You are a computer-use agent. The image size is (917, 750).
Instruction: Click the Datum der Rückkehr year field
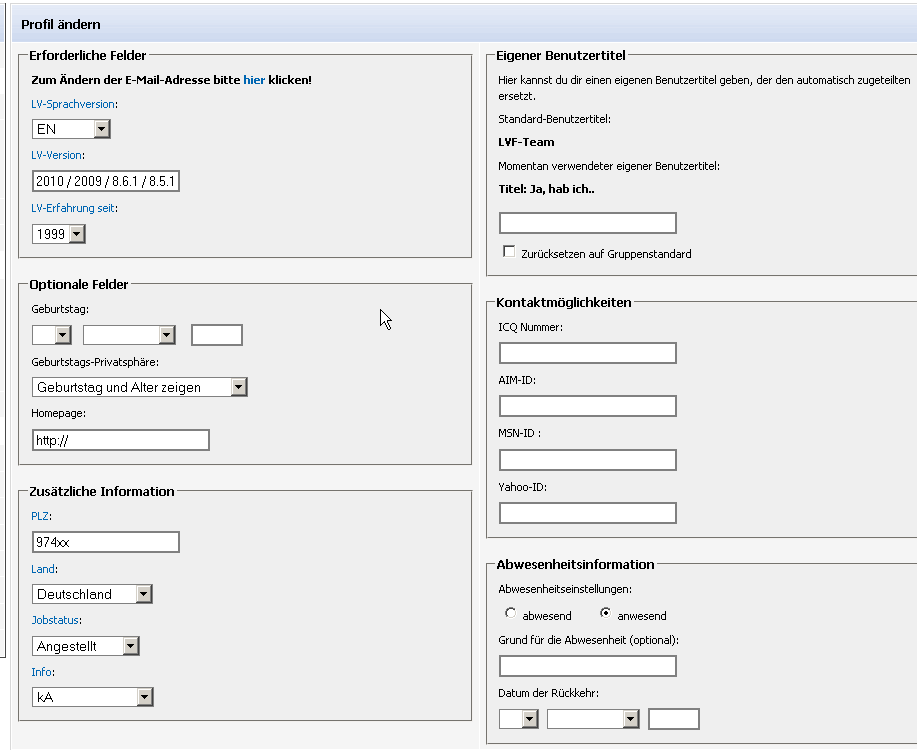[674, 719]
